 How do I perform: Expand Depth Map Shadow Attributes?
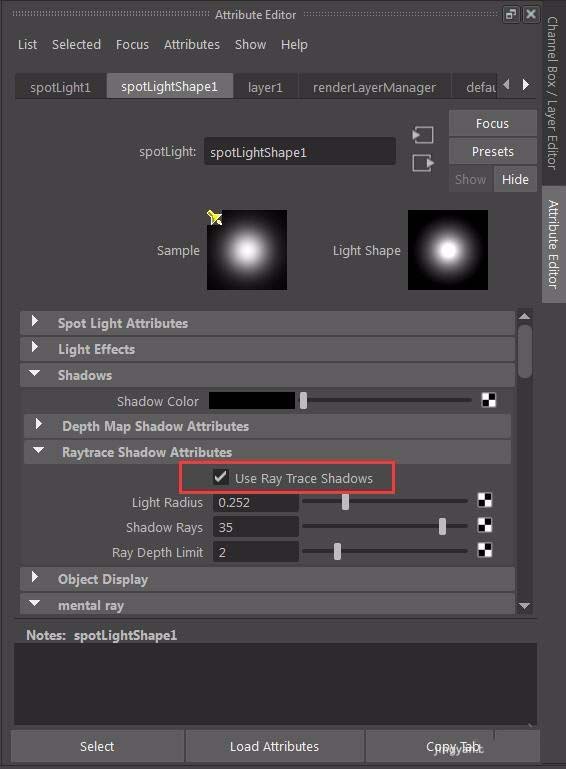pyautogui.click(x=39, y=424)
